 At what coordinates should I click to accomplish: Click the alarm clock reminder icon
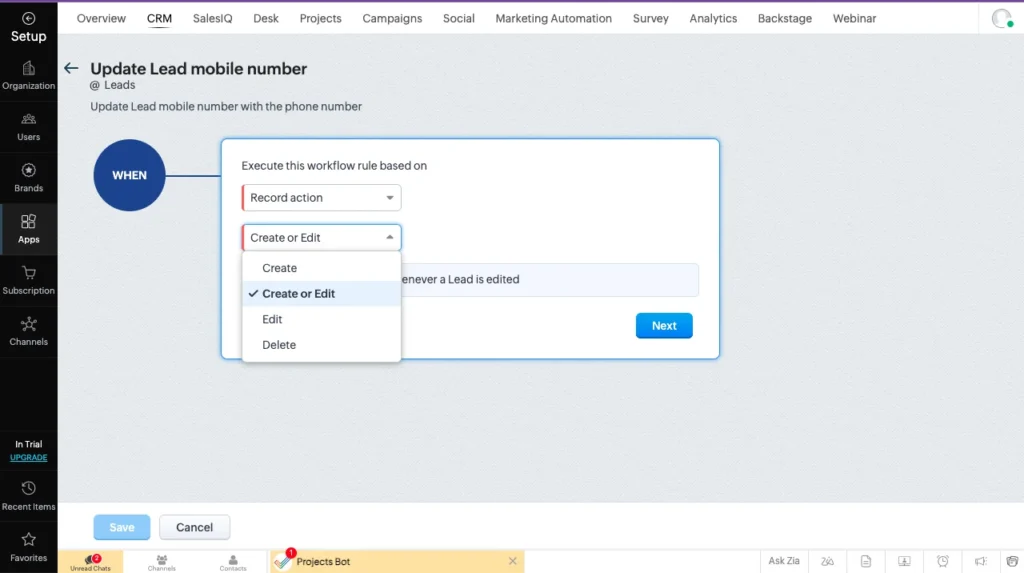coord(943,562)
